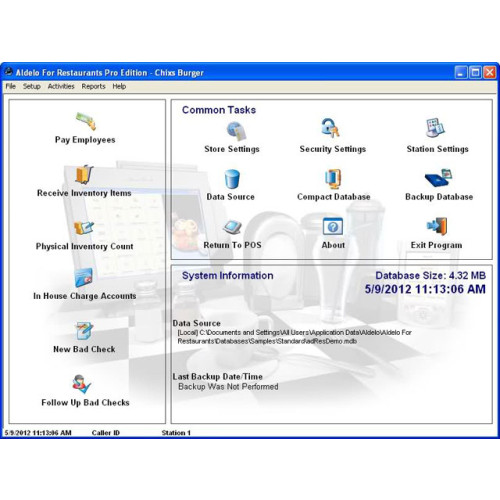500x500 pixels.
Task: Click the Compact Database label
Action: click(x=334, y=197)
